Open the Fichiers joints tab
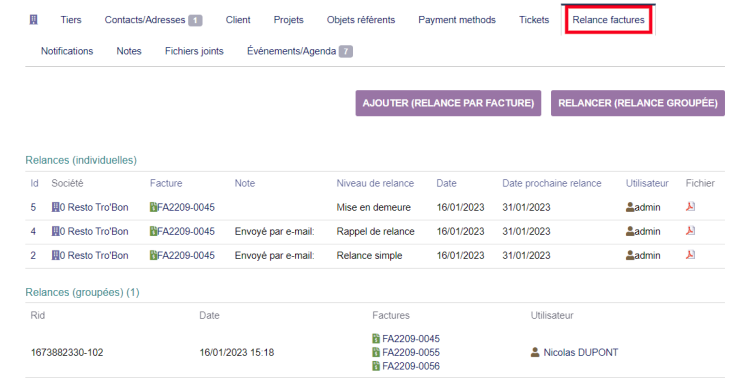 tap(194, 51)
